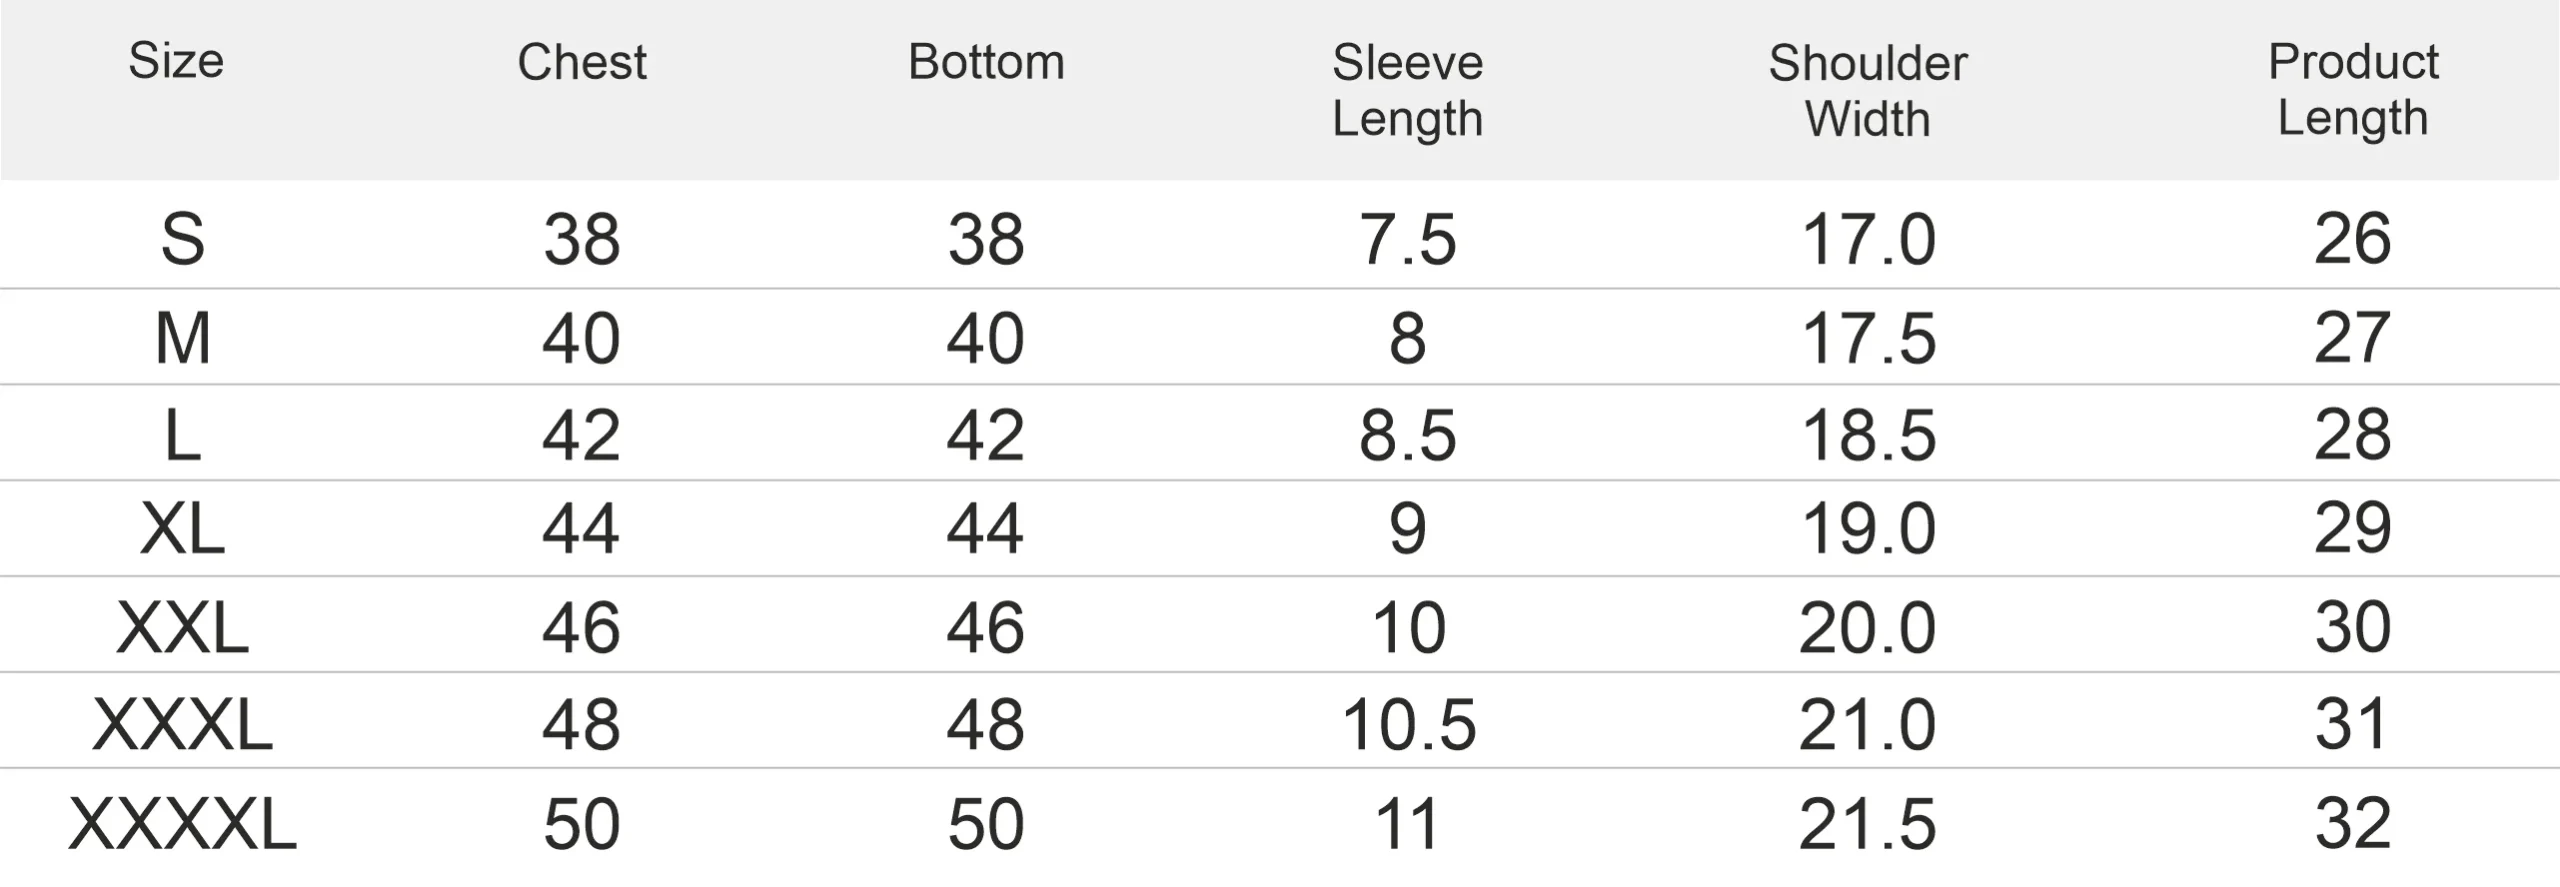Screen dimensions: 2560x887
Task: Click the Bottom column header
Action: [986, 62]
